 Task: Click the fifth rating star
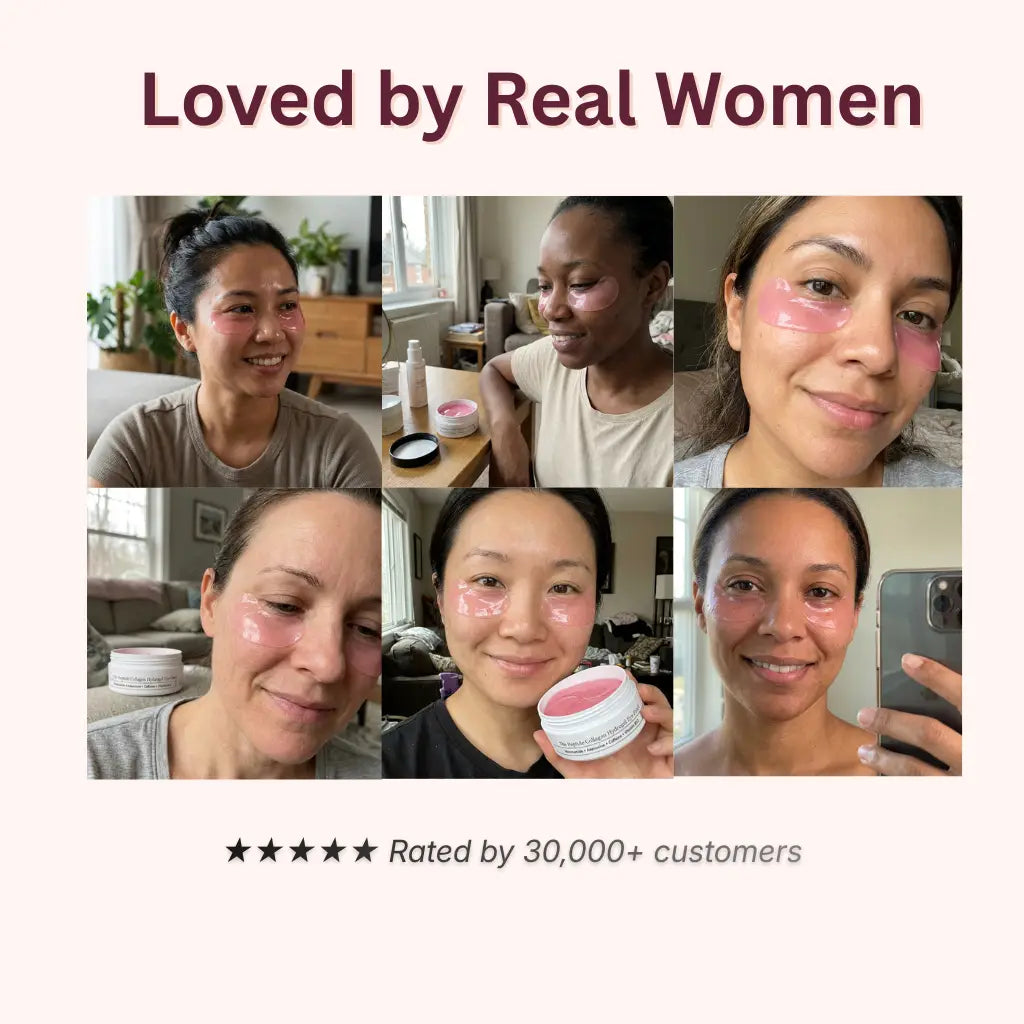point(365,850)
